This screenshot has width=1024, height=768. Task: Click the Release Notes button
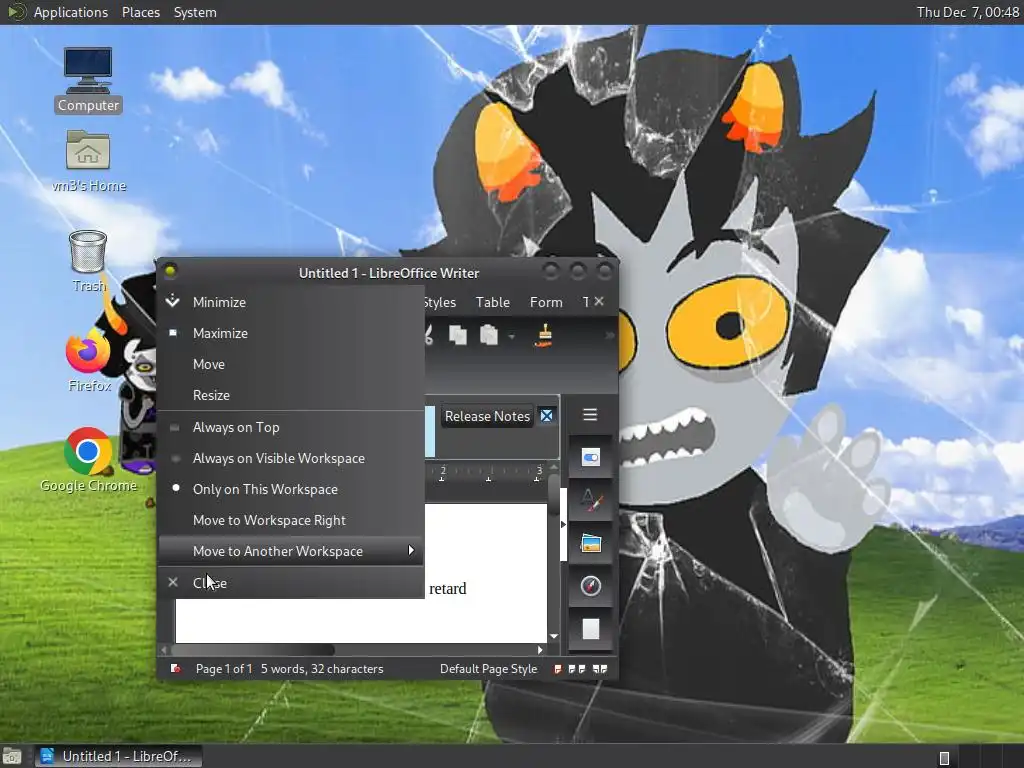[x=487, y=417]
